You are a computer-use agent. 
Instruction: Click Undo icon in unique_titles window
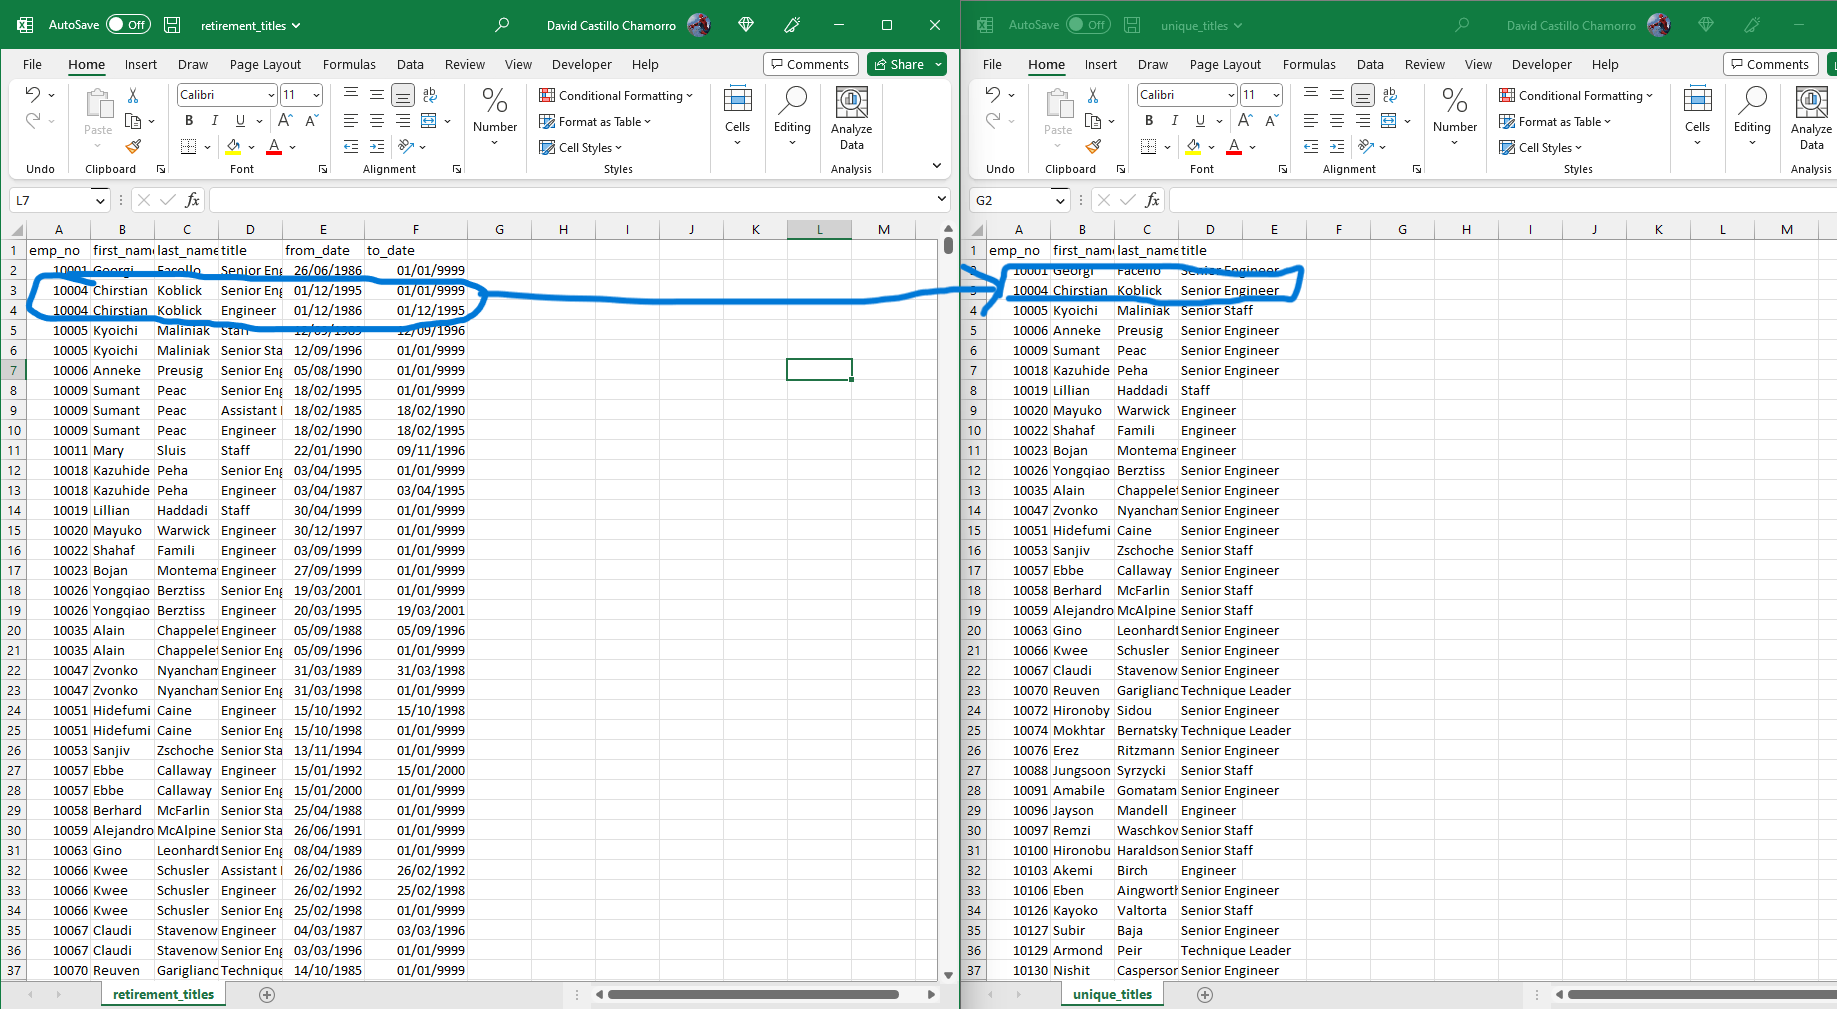pos(992,95)
